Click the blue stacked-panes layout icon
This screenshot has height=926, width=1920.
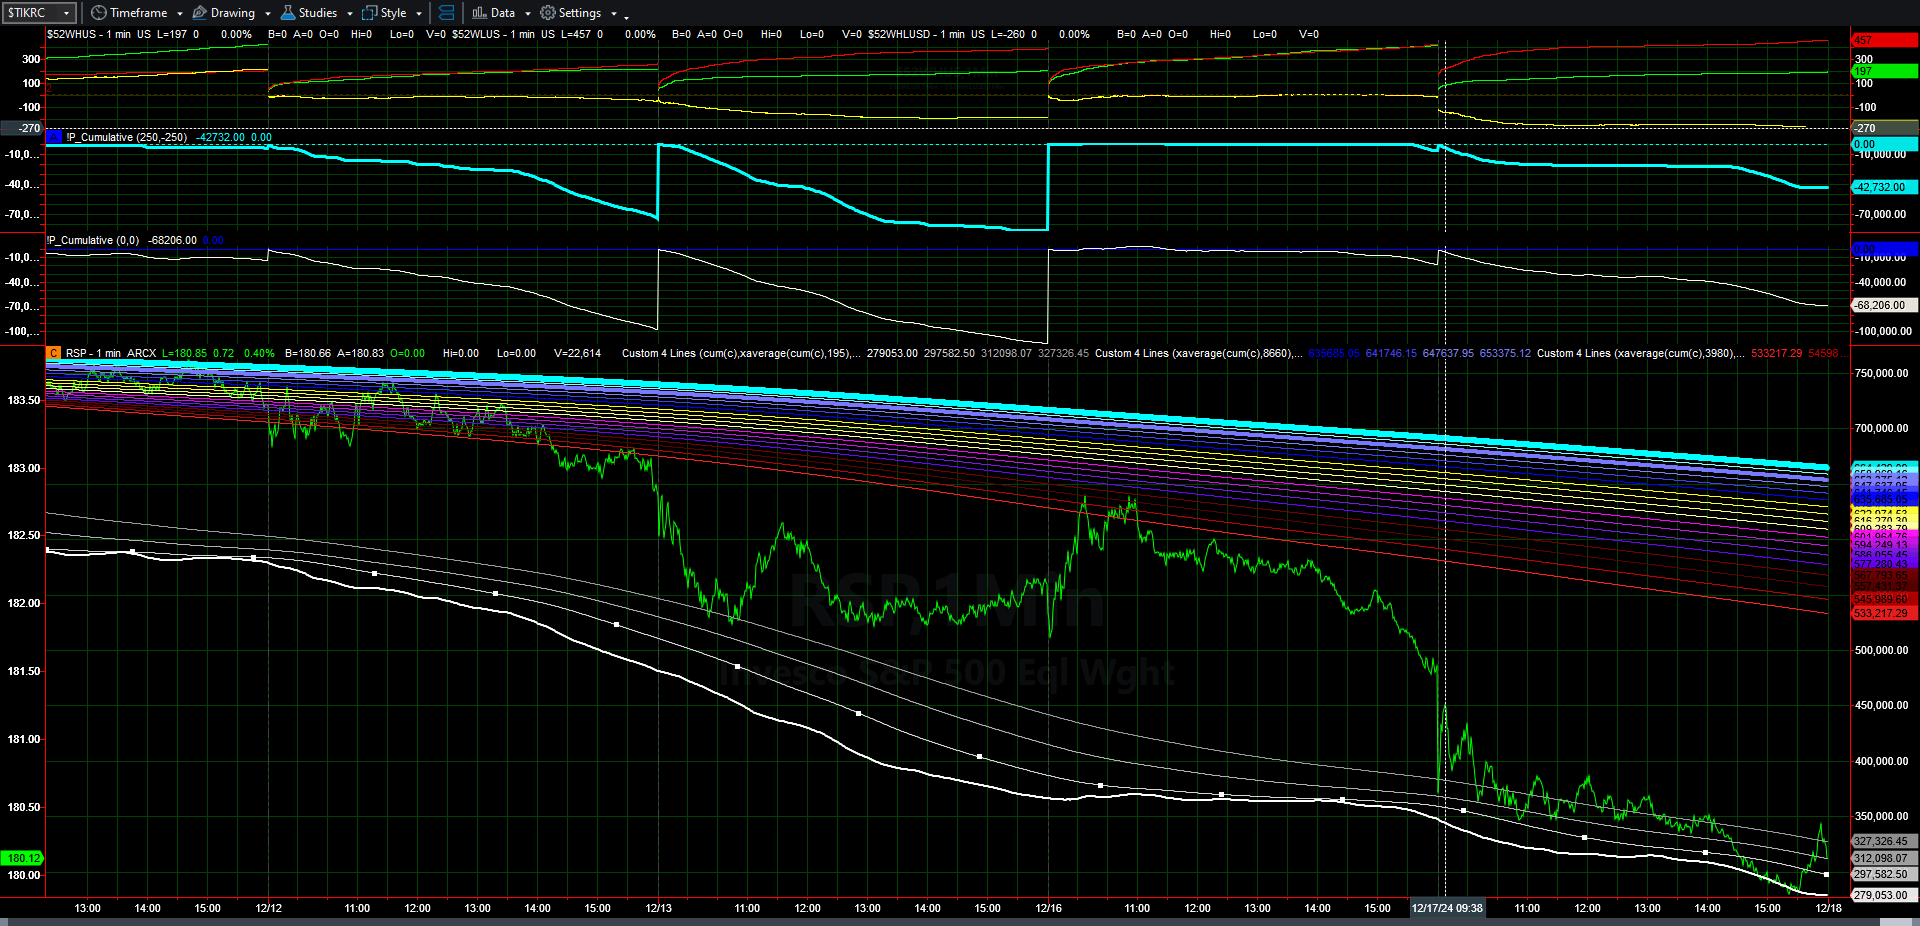pos(446,13)
